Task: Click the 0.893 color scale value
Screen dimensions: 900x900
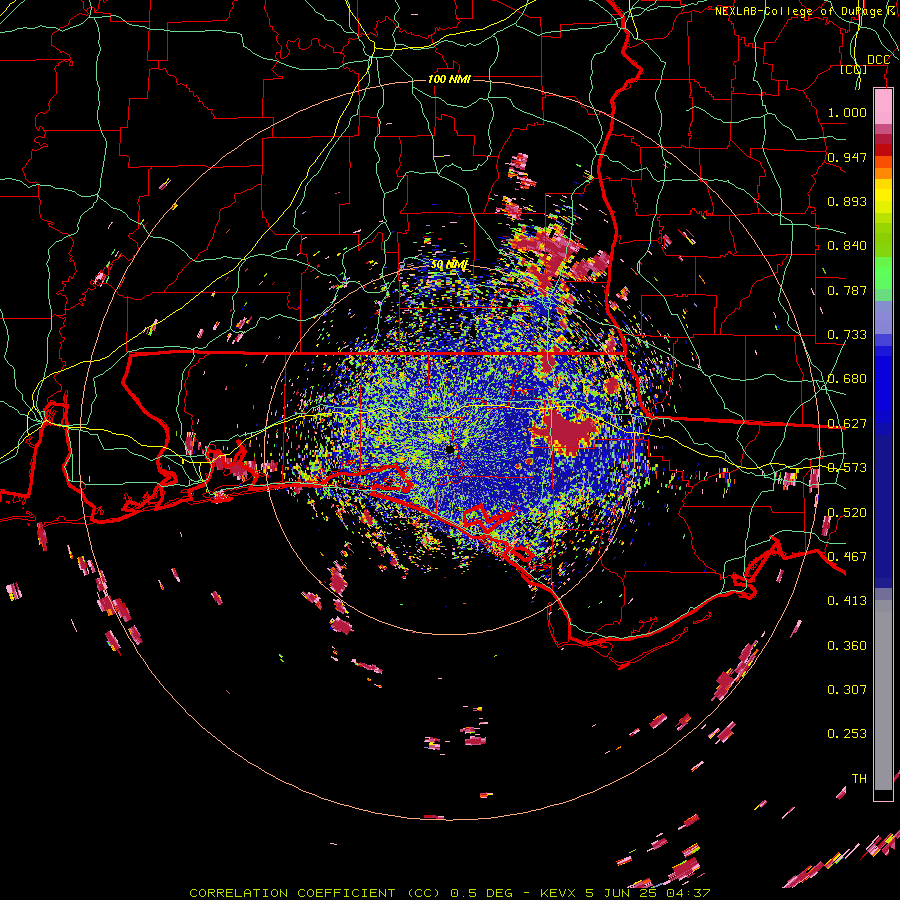Action: pos(847,201)
